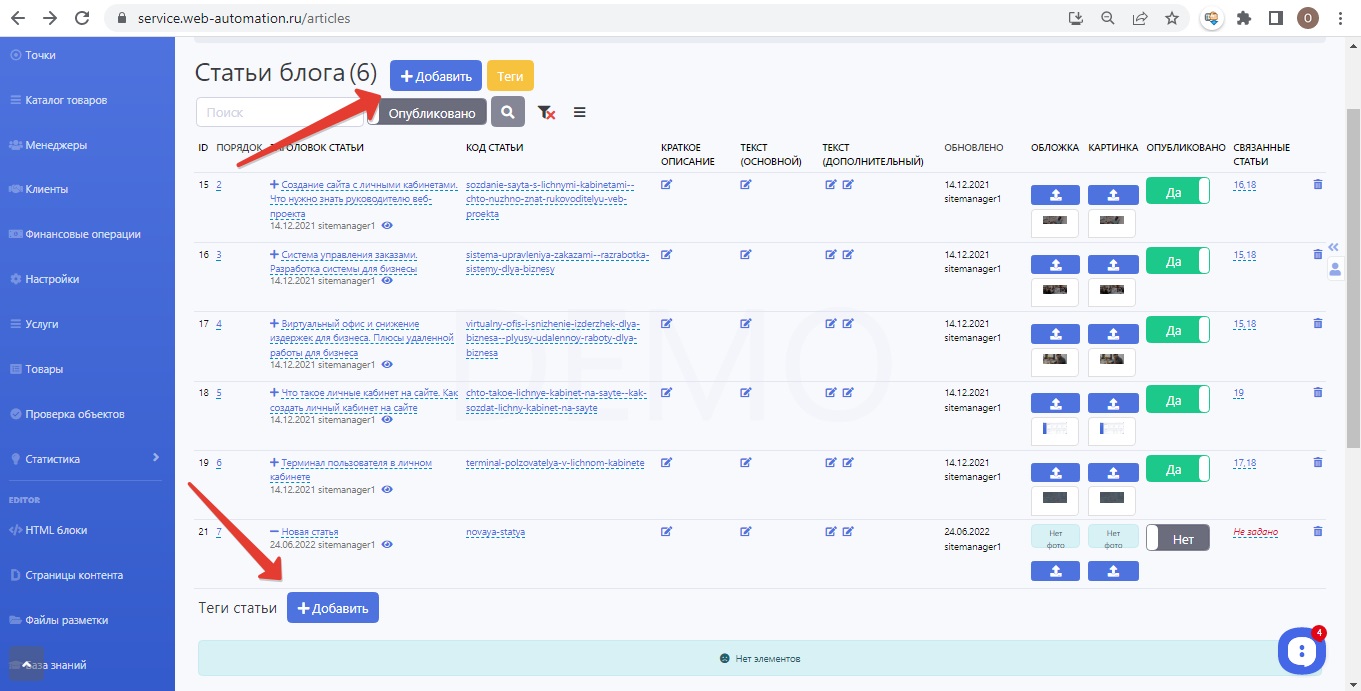Toggle published switch for article 15
Viewport: 1361px width, 691px height.
(1177, 192)
